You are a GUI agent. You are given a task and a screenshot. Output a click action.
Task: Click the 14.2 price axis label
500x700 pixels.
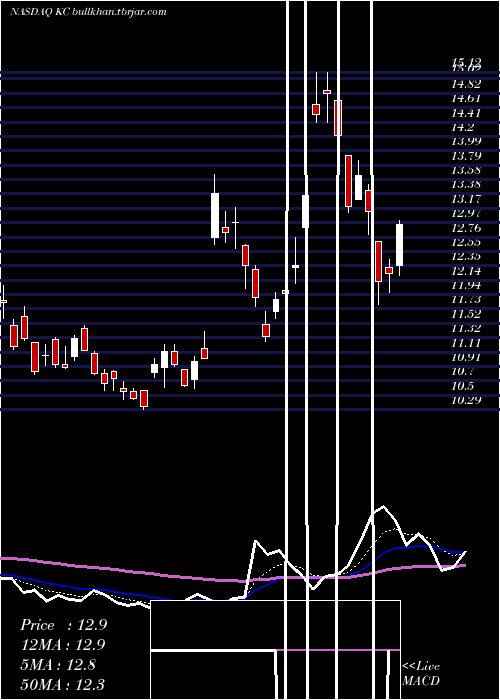(x=462, y=127)
